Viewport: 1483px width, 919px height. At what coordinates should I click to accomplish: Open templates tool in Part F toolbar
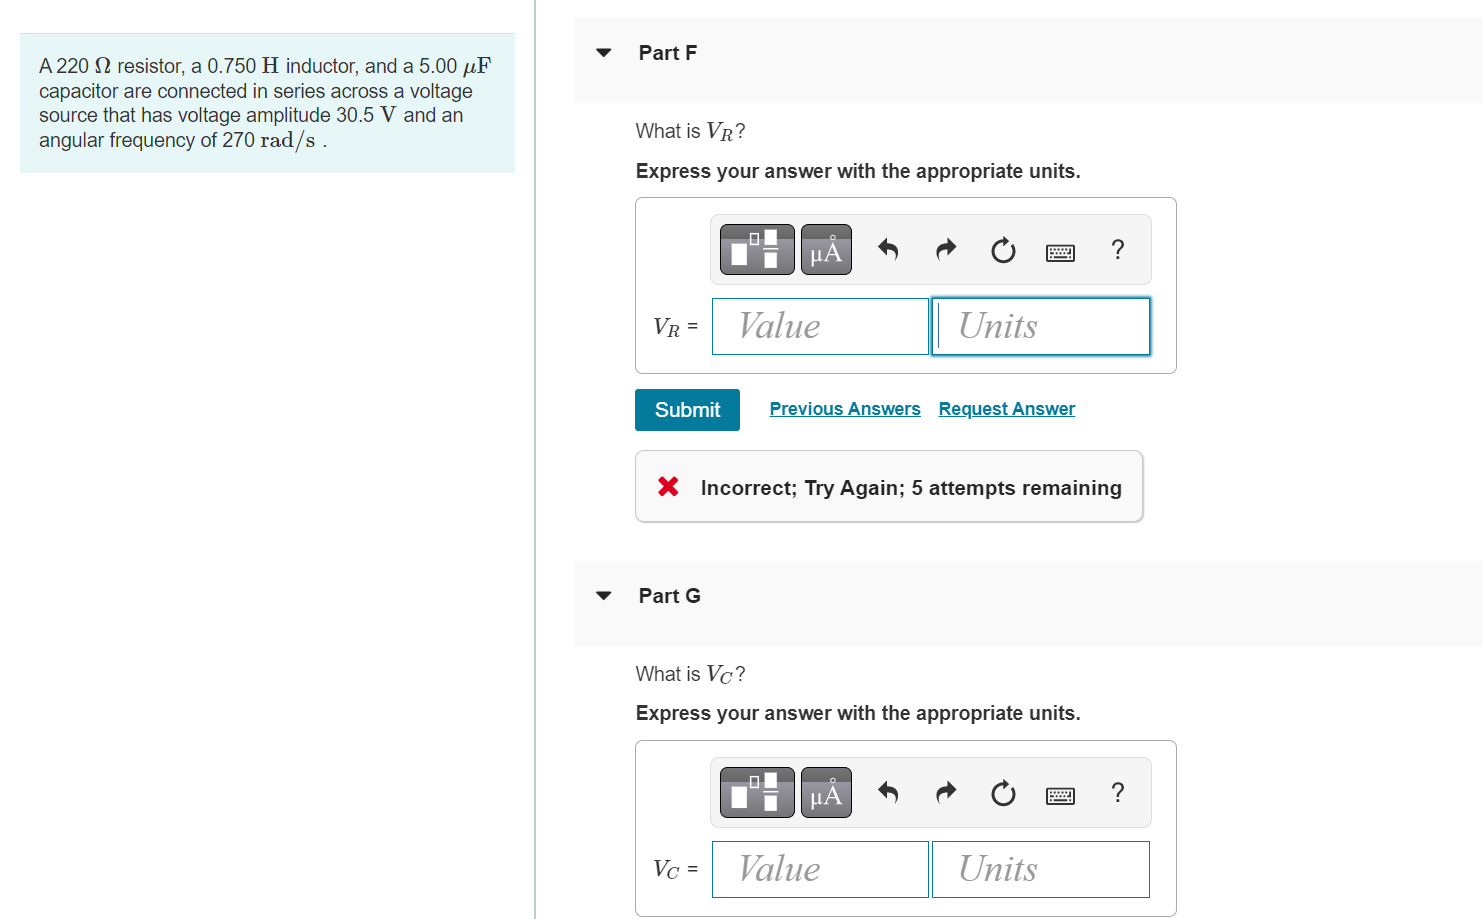757,249
